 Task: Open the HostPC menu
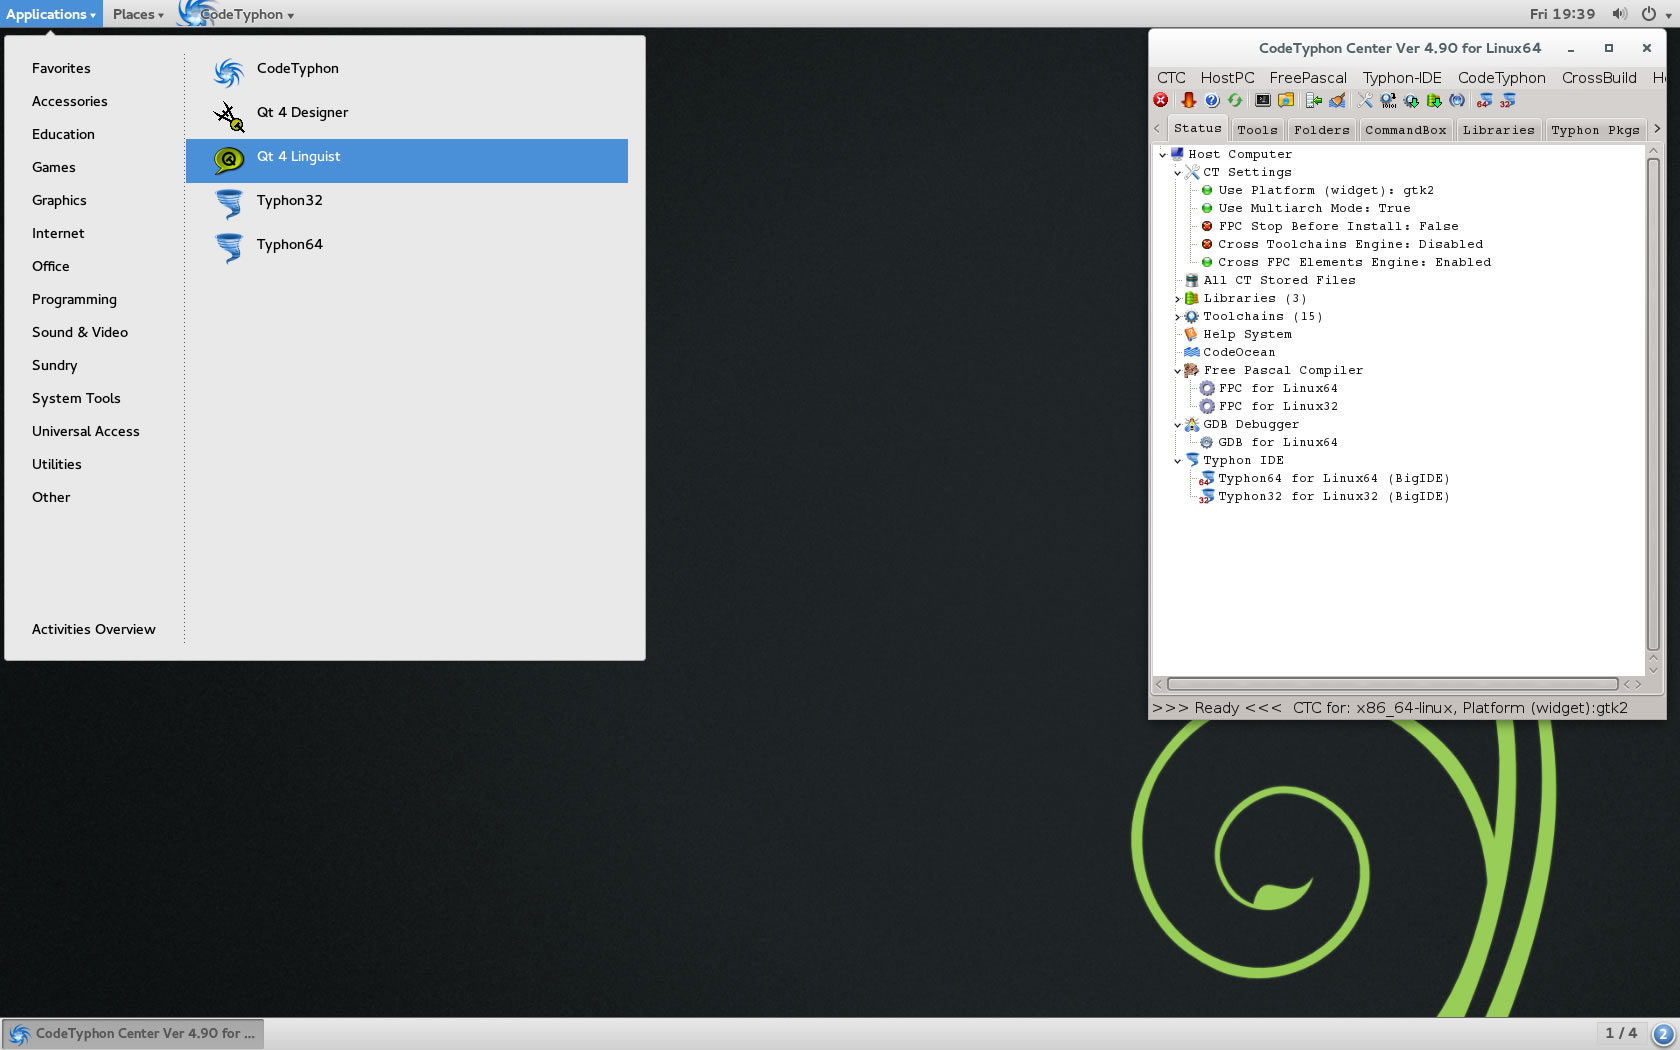(x=1227, y=78)
